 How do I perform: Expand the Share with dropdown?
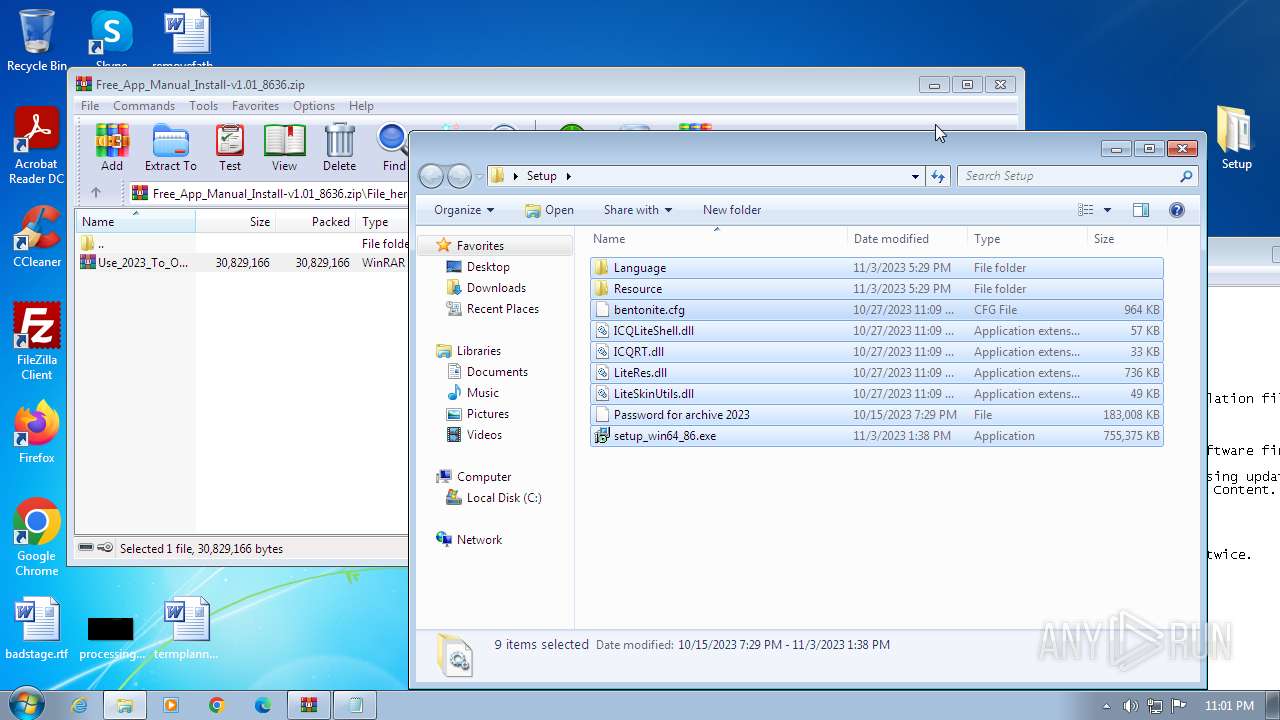coord(638,210)
